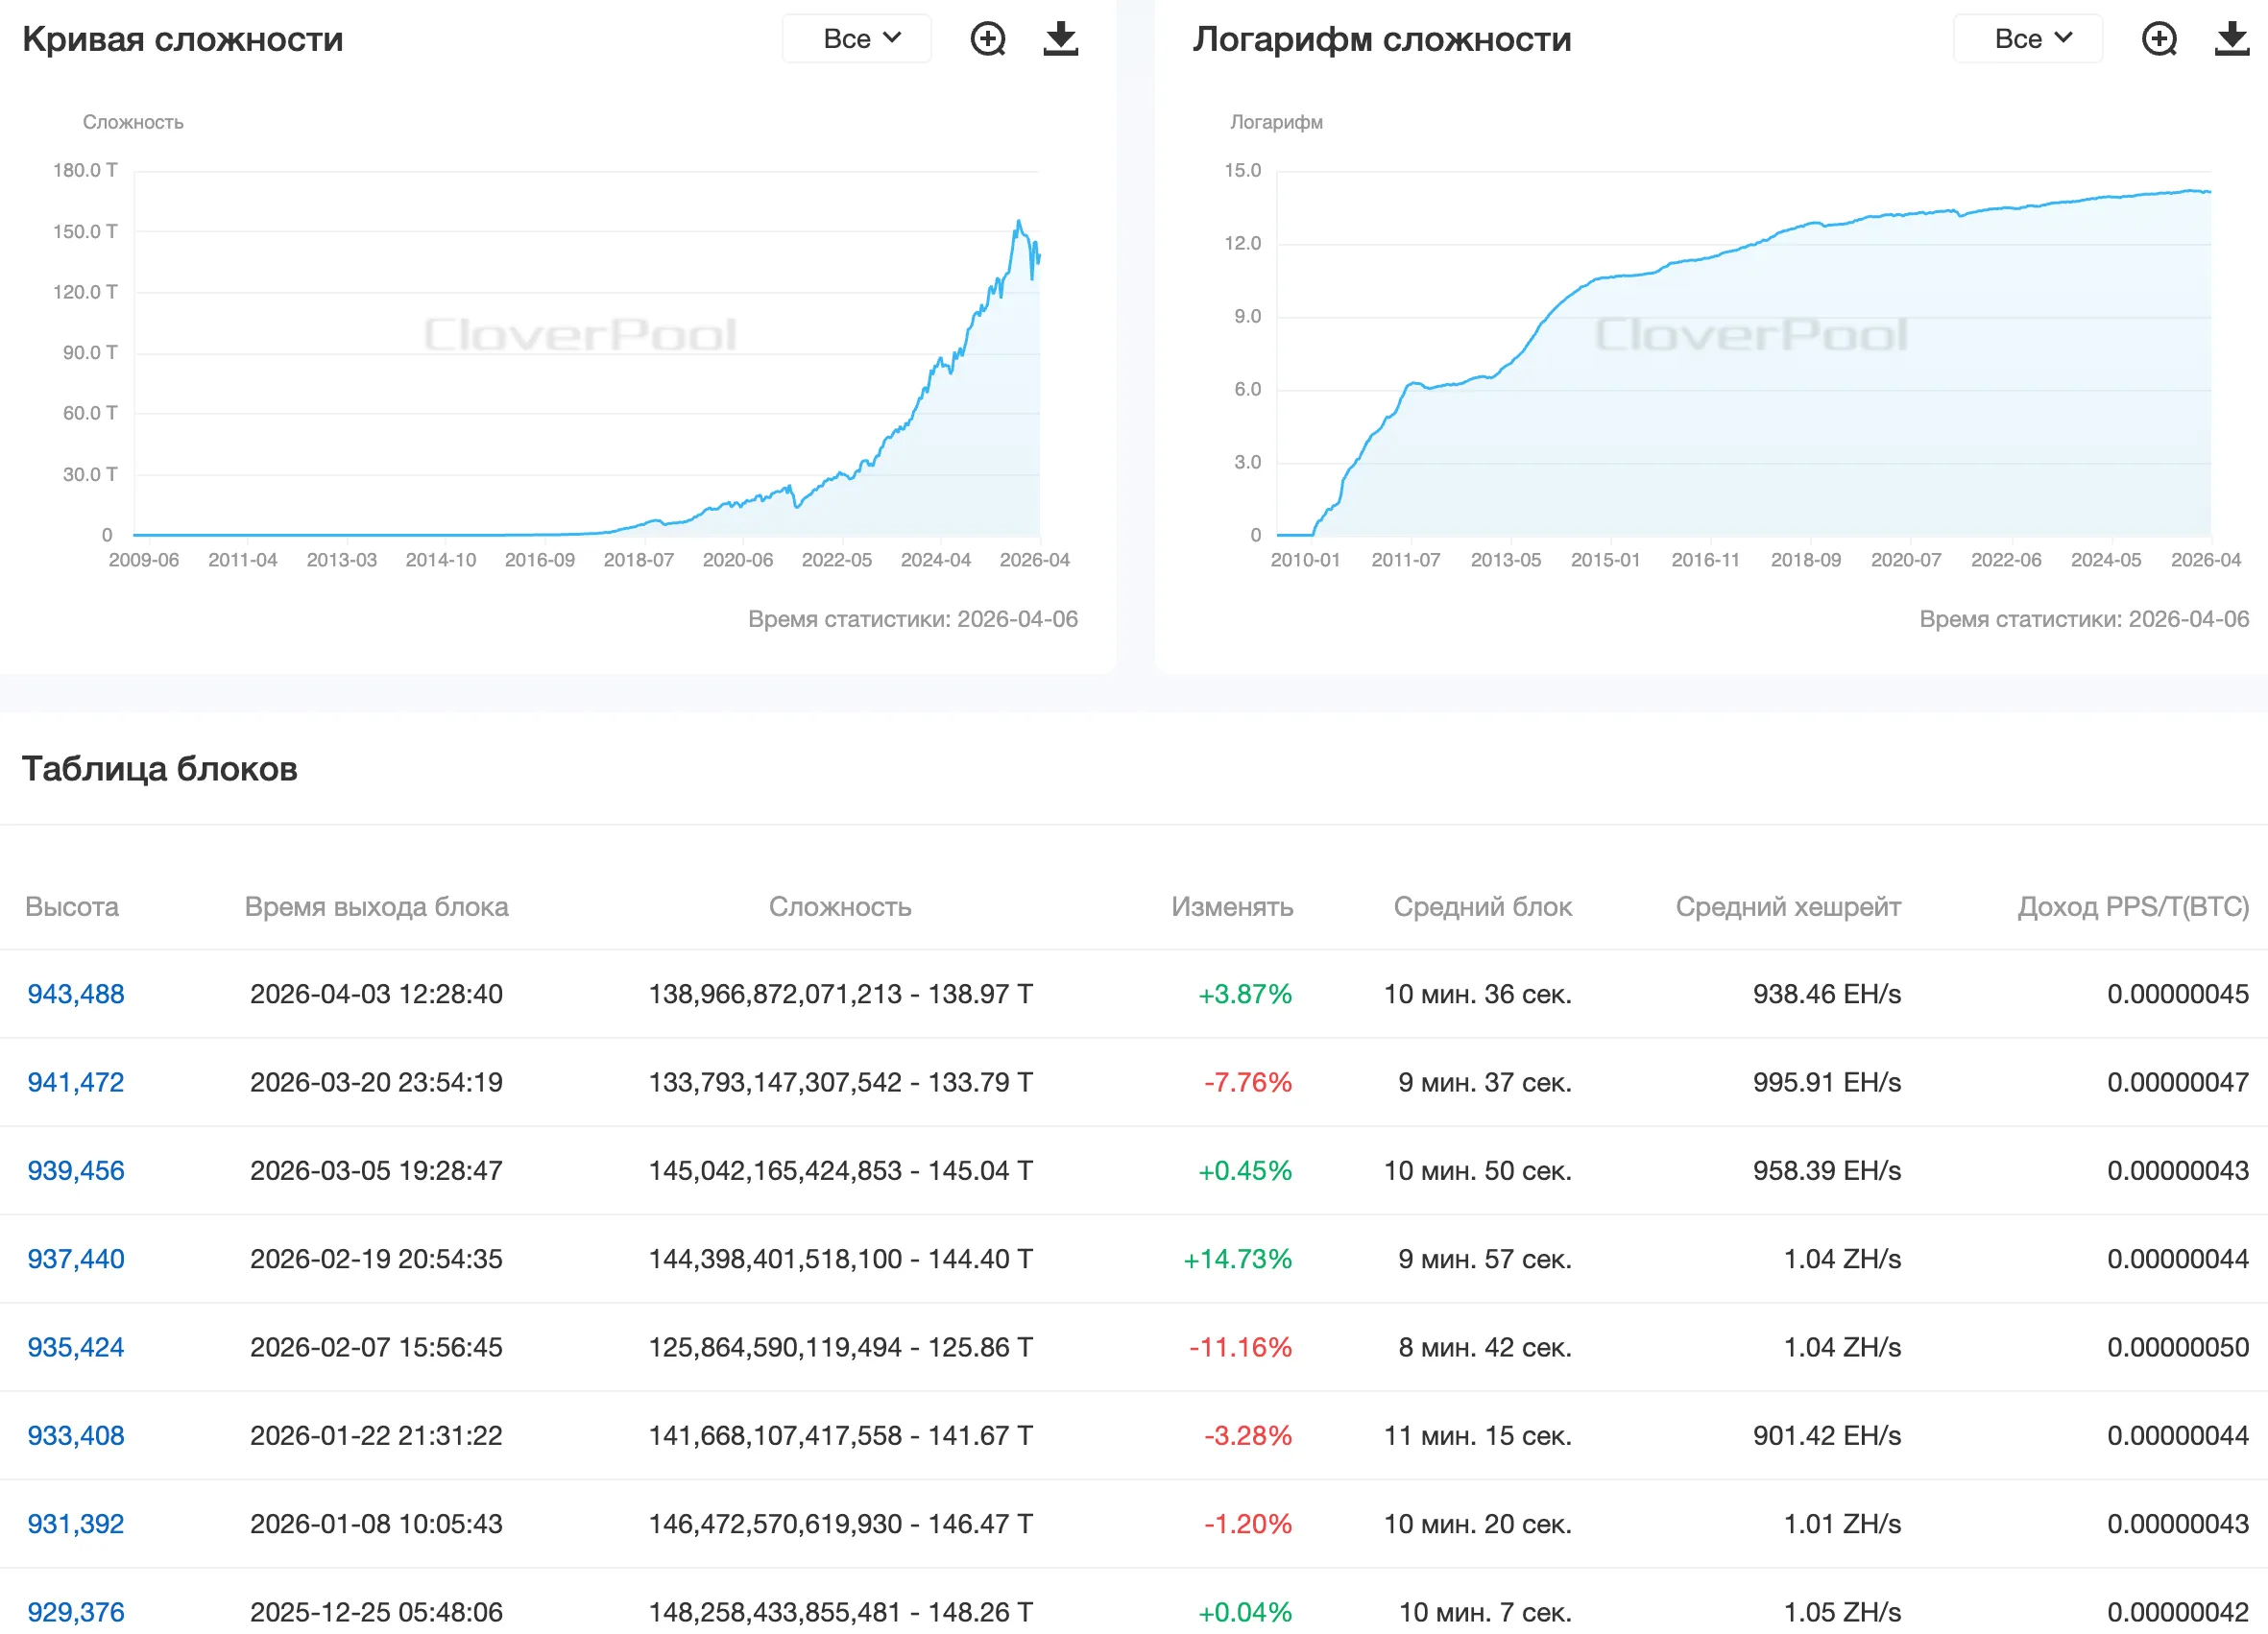Zoom in on the Логарифм сложности chart
The image size is (2268, 1634).
pyautogui.click(x=2159, y=39)
